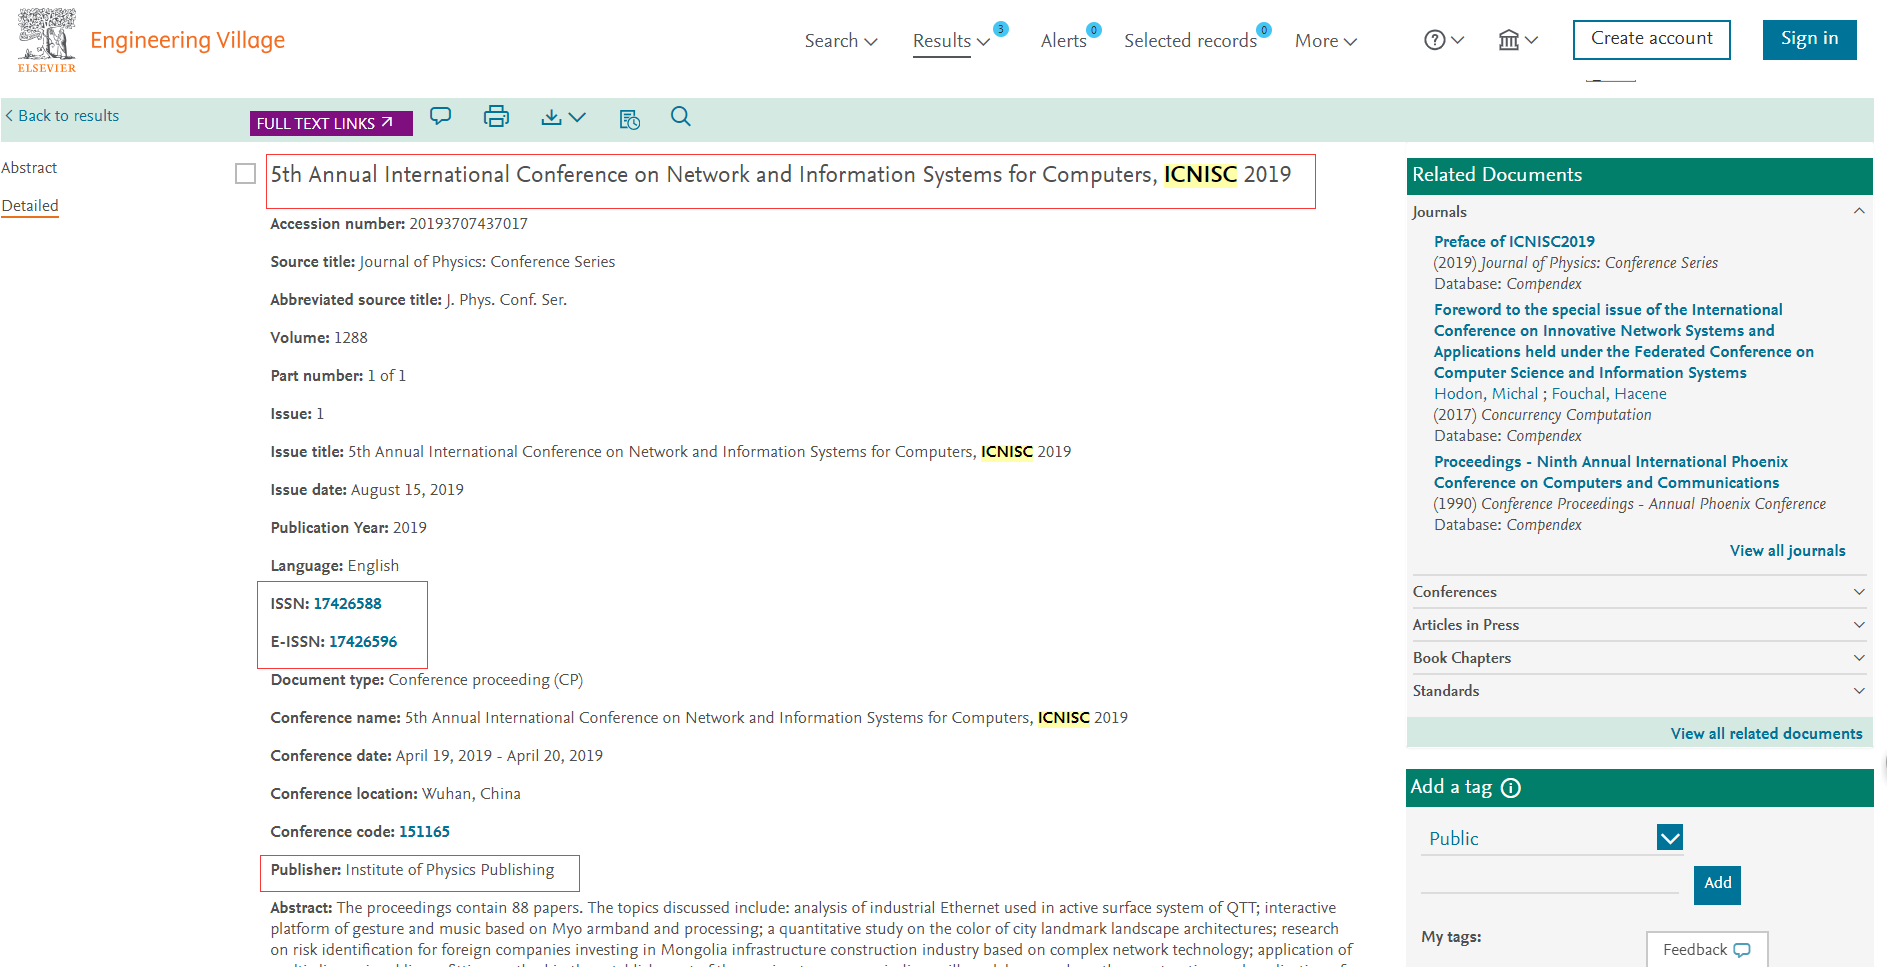Expand the Conferences section
Image resolution: width=1887 pixels, height=967 pixels.
pyautogui.click(x=1859, y=592)
